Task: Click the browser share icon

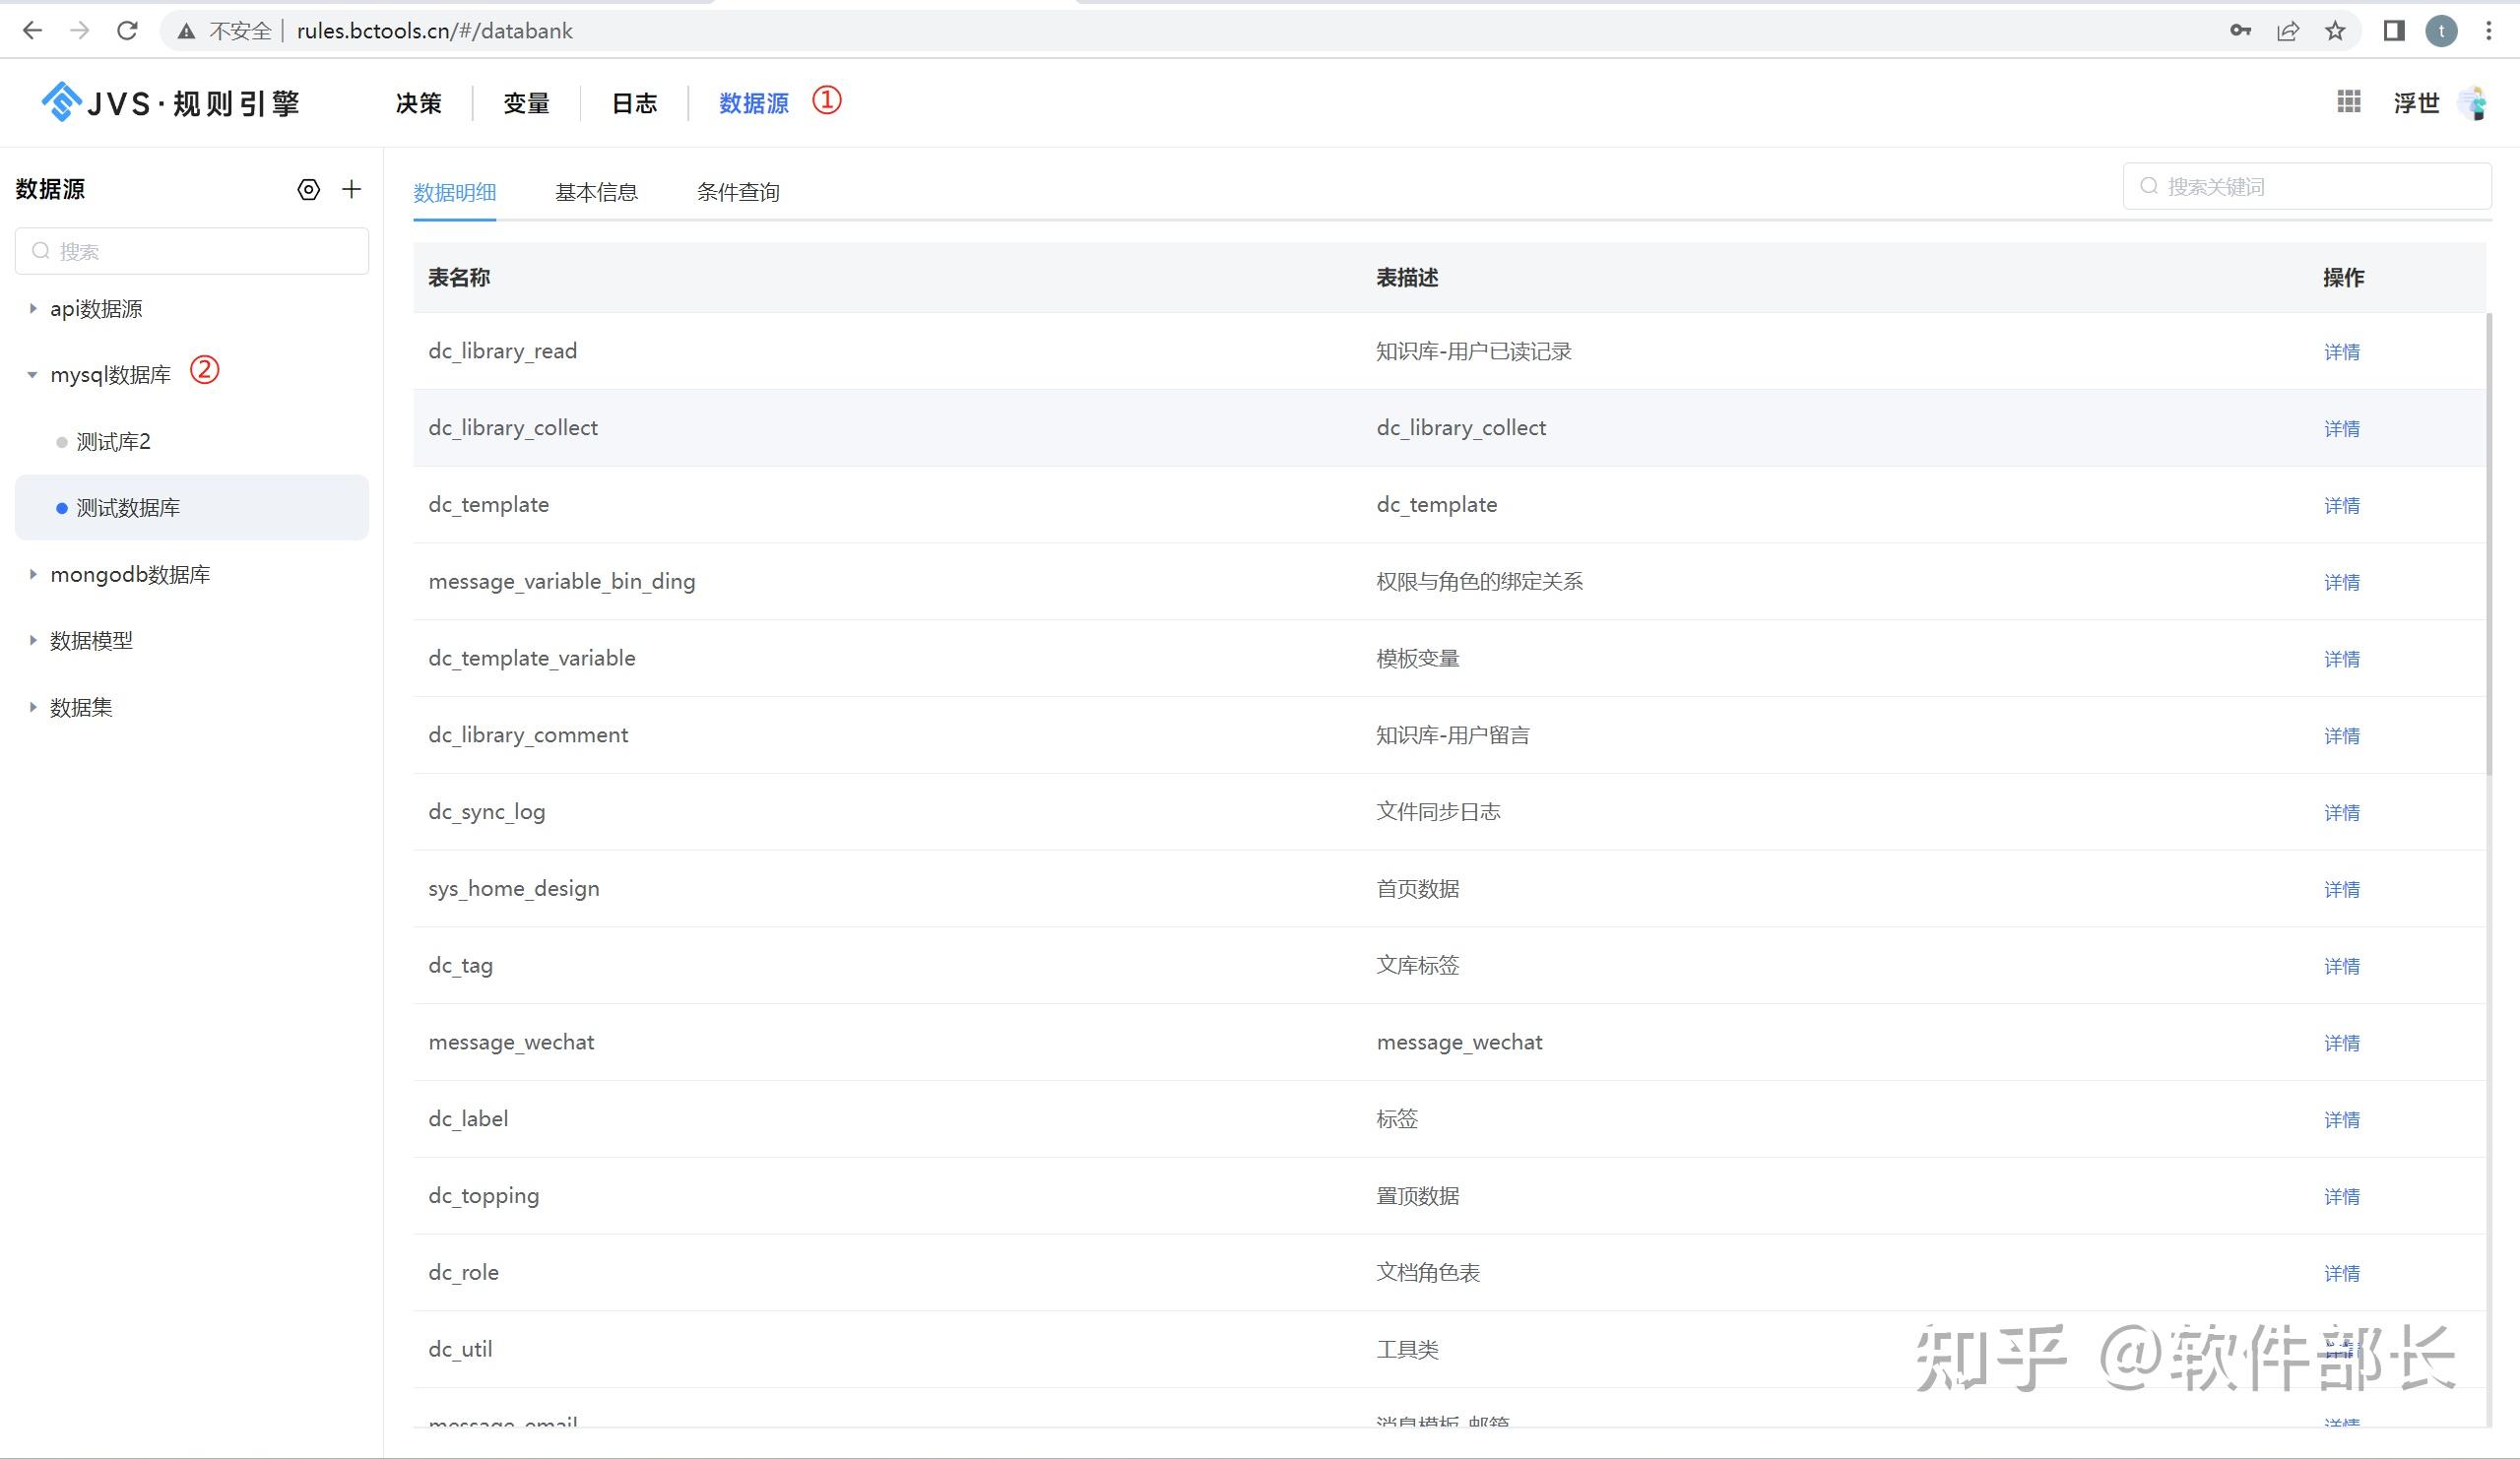Action: (2289, 30)
